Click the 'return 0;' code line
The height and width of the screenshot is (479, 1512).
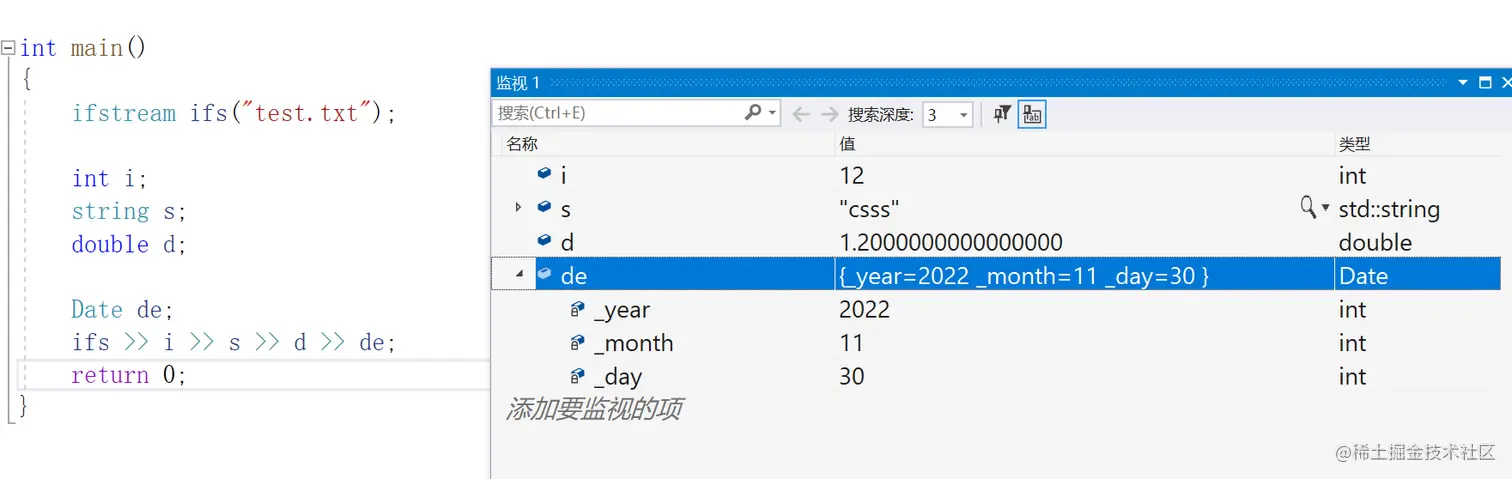129,375
